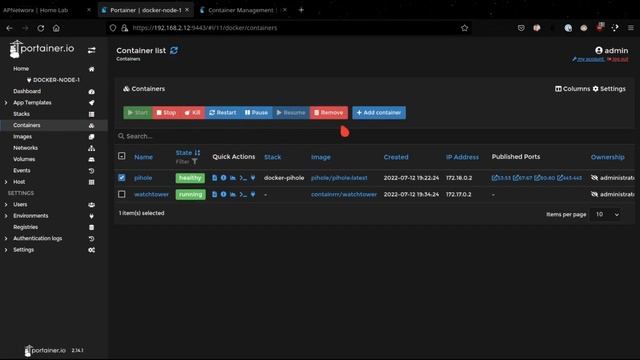Open stats quick action for pihole
This screenshot has width=640, height=360.
coord(233,178)
